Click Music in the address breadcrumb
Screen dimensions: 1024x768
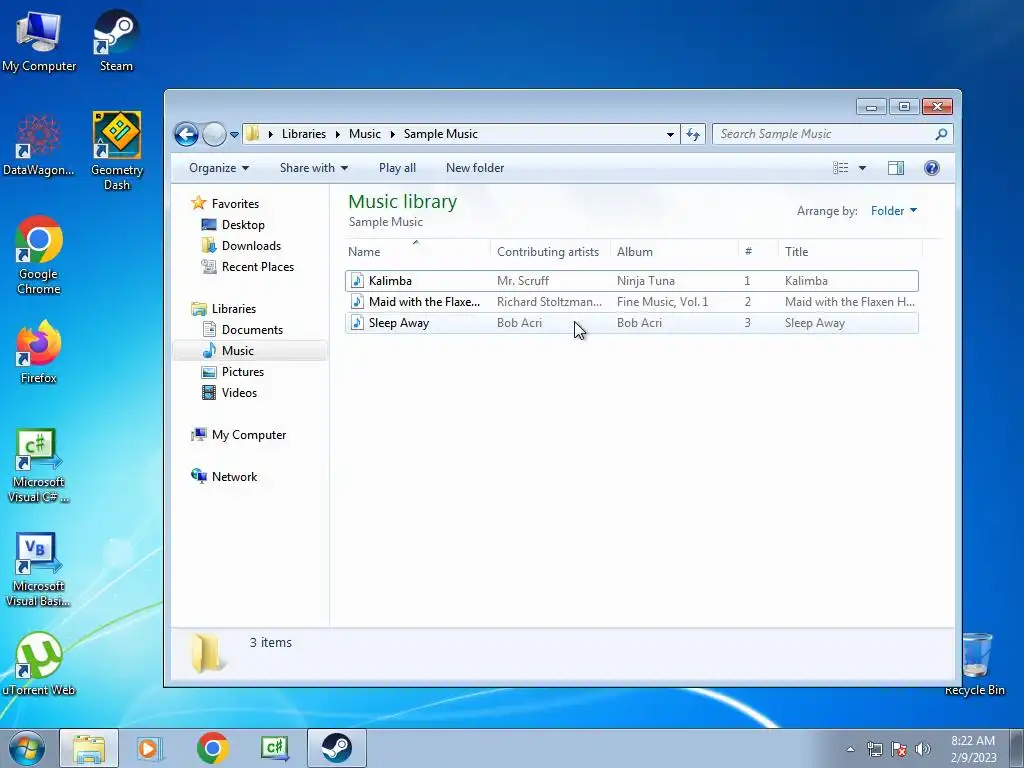point(364,134)
